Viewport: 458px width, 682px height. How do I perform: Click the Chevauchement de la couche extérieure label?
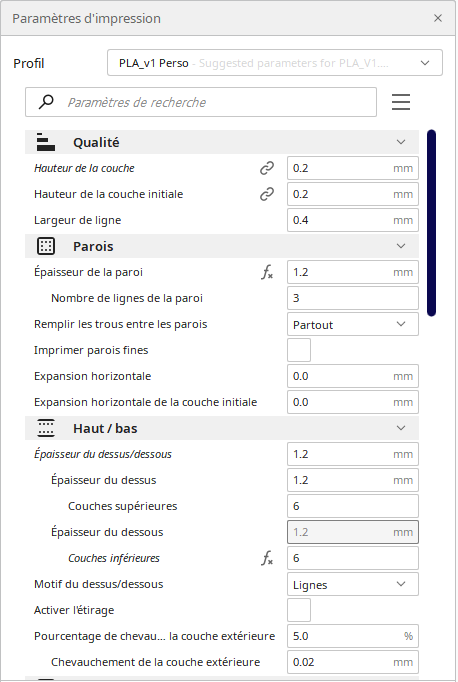[155, 662]
